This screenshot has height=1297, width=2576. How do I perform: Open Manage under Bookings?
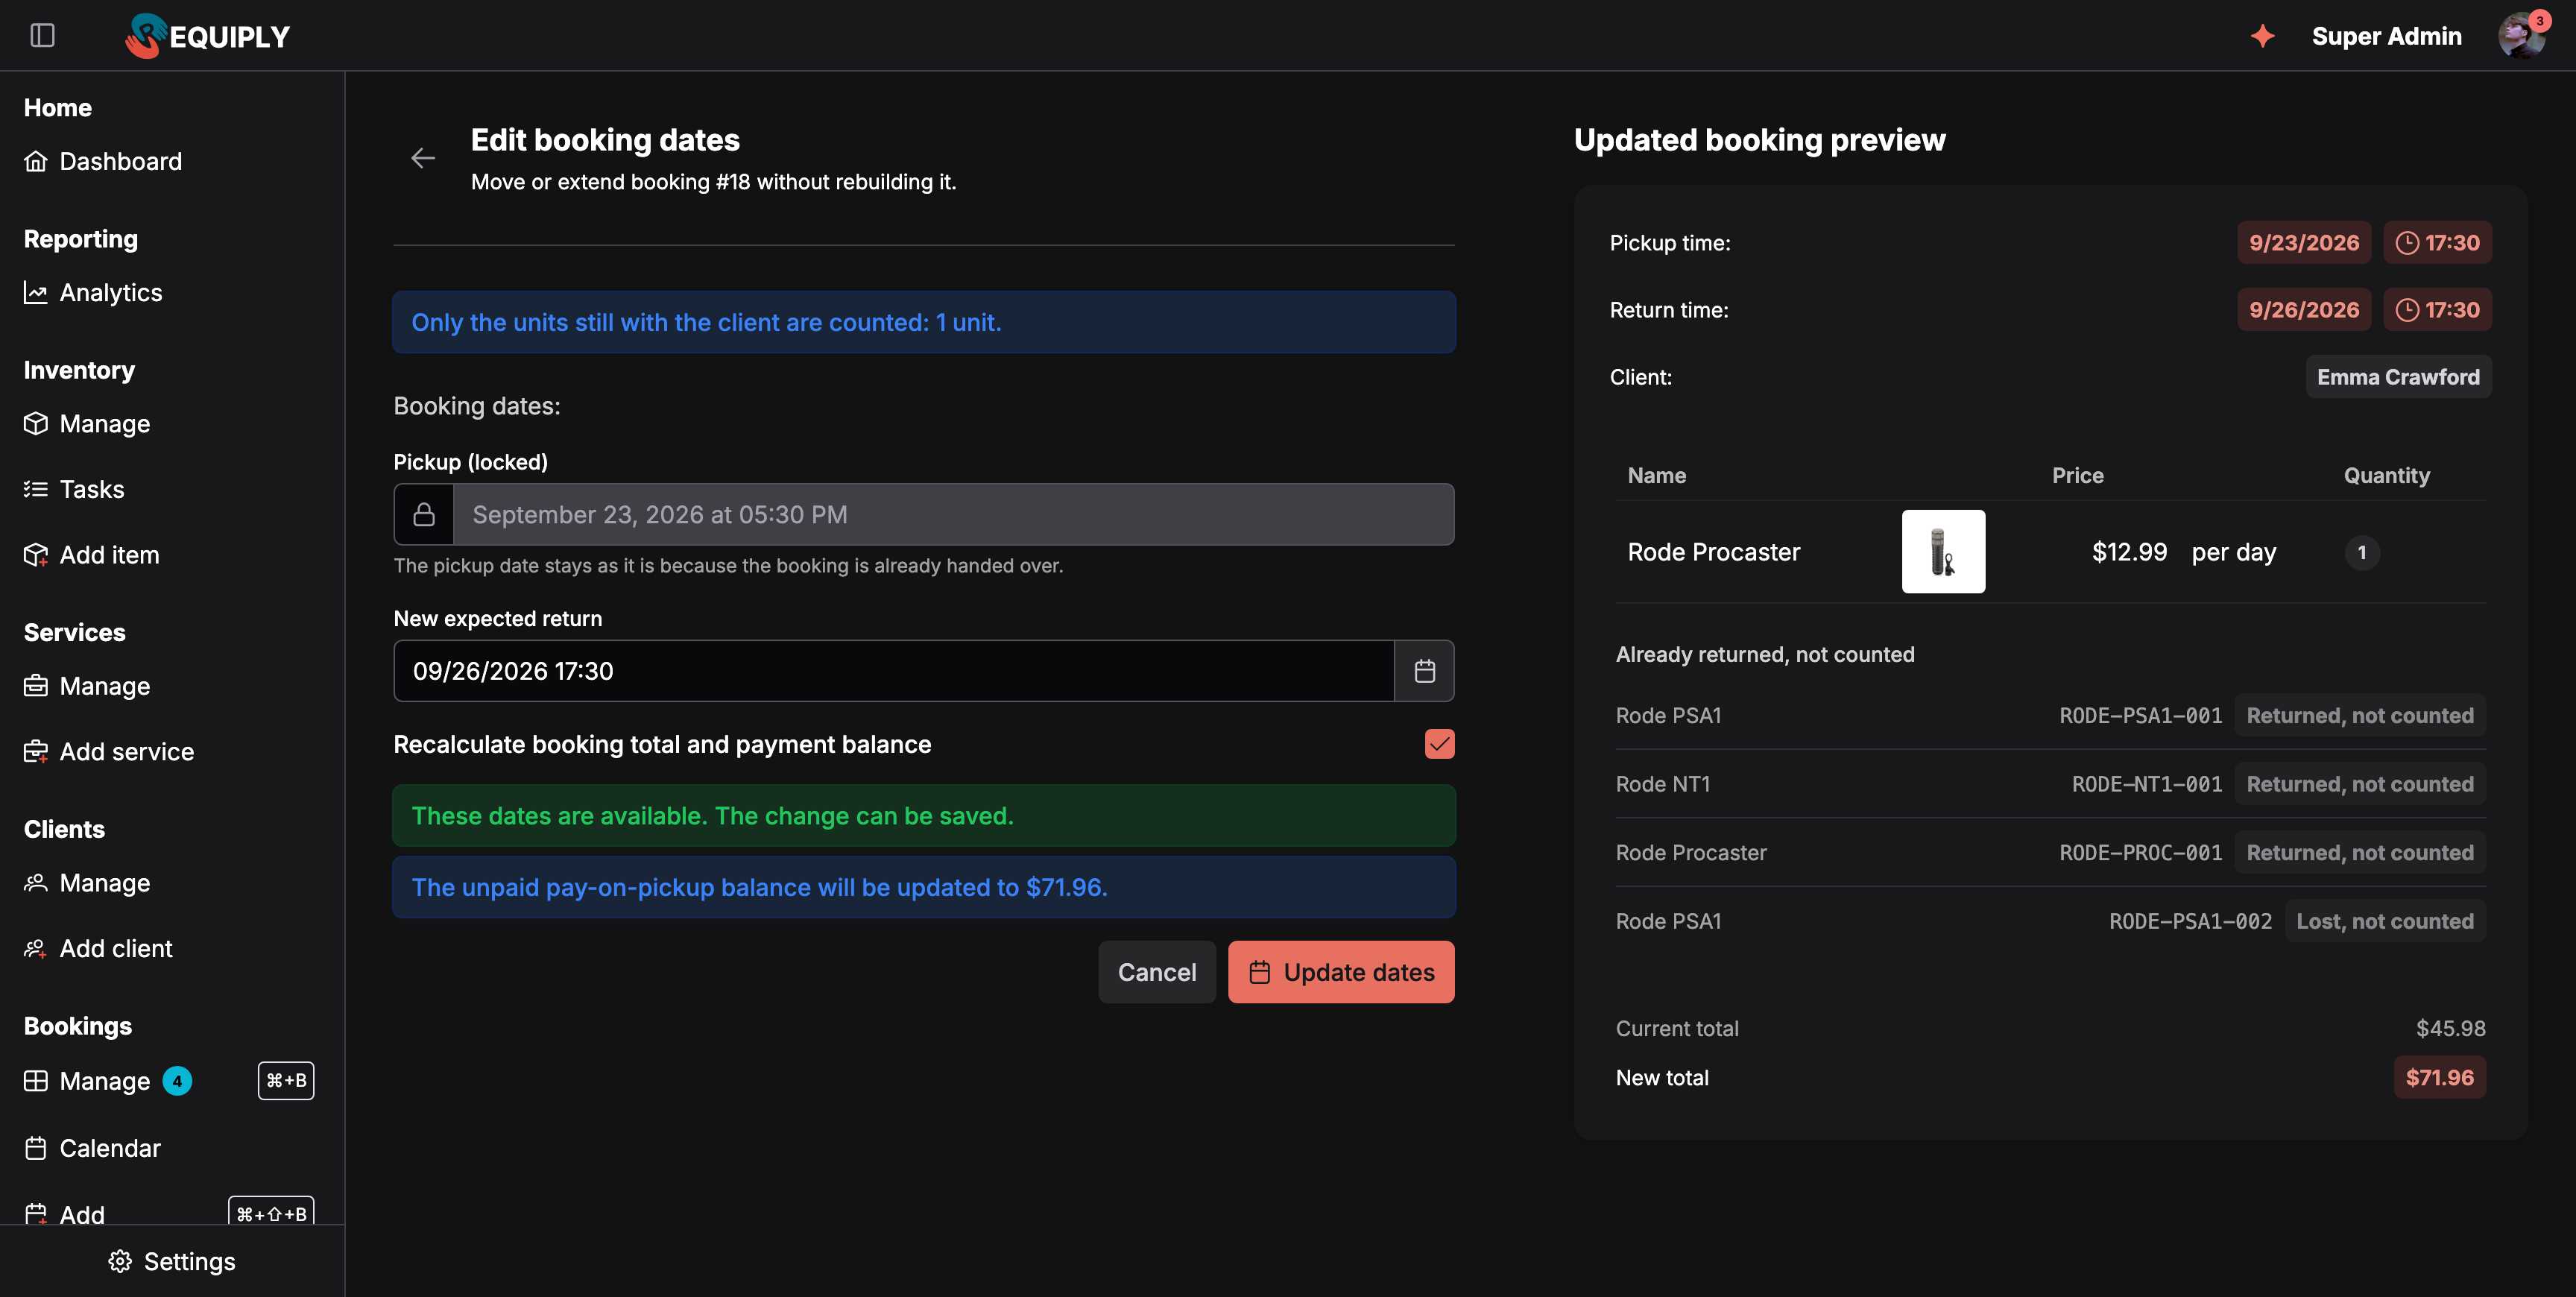(x=87, y=1081)
